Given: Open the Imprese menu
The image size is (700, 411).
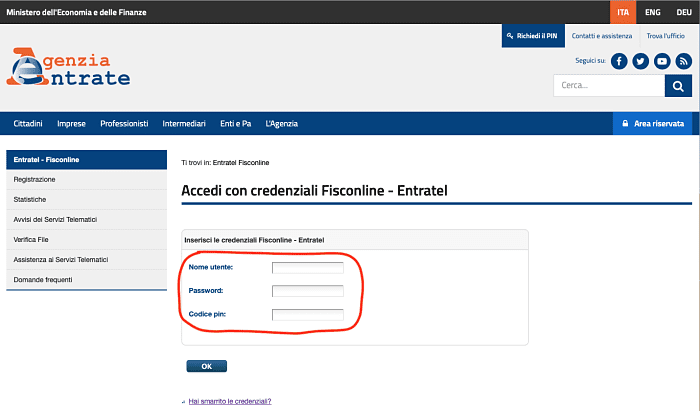Looking at the screenshot, I should (x=71, y=124).
